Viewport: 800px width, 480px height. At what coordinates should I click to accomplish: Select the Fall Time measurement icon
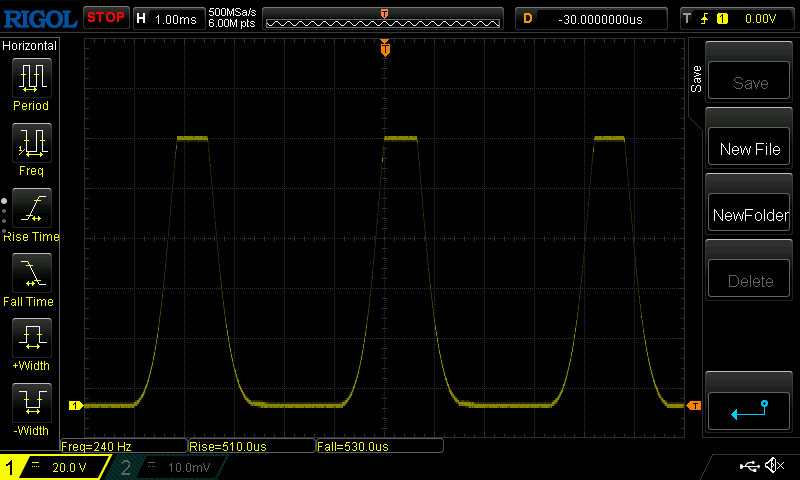pyautogui.click(x=32, y=273)
